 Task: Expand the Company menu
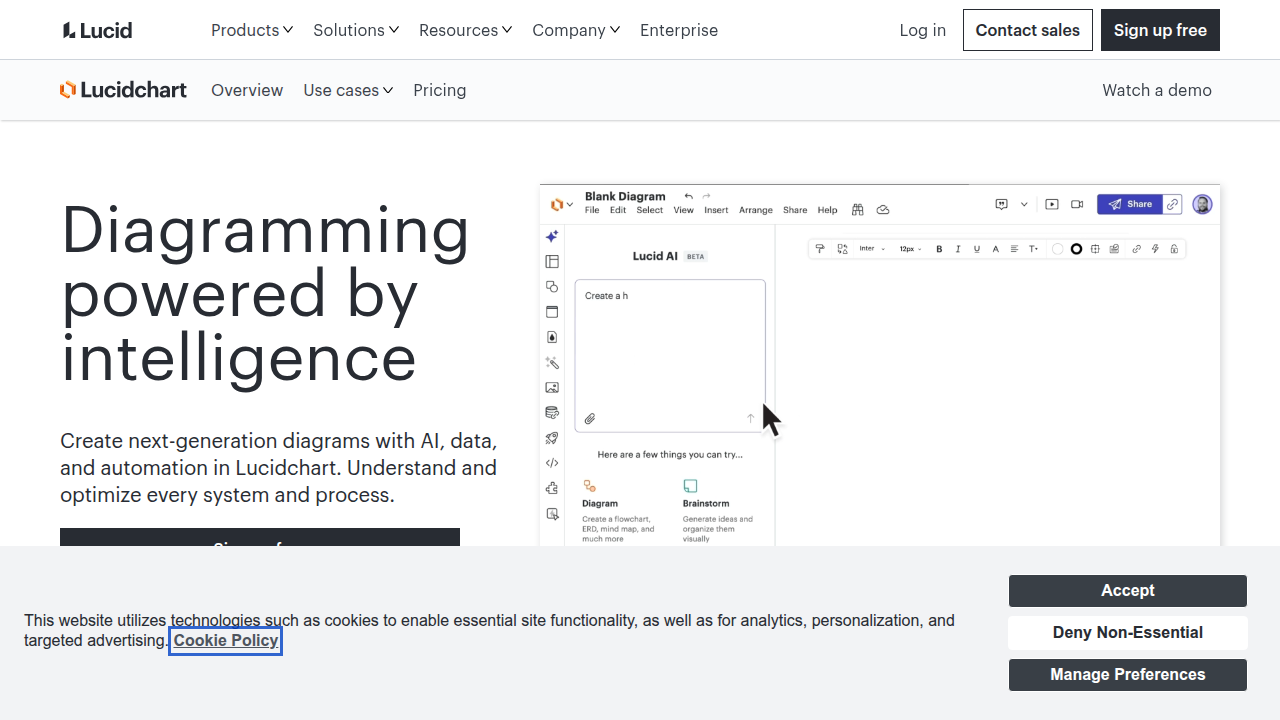tap(576, 30)
